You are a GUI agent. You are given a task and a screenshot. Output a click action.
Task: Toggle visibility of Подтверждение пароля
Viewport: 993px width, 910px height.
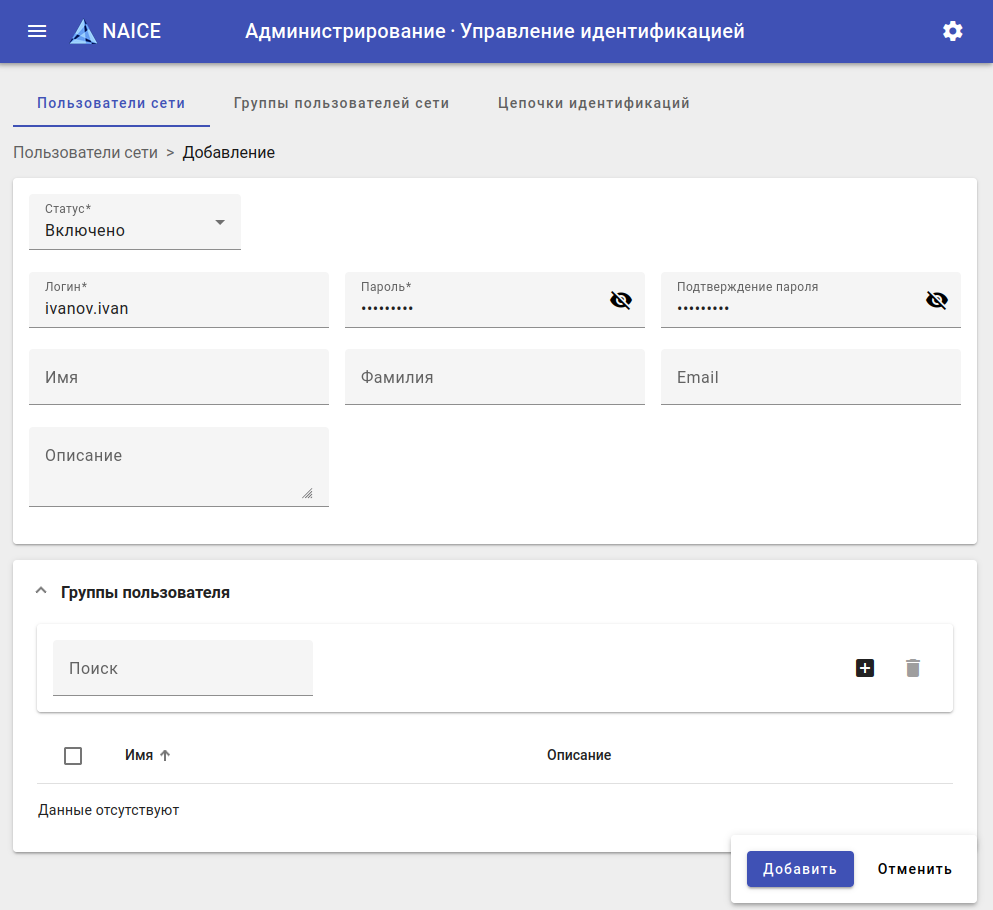pyautogui.click(x=936, y=300)
